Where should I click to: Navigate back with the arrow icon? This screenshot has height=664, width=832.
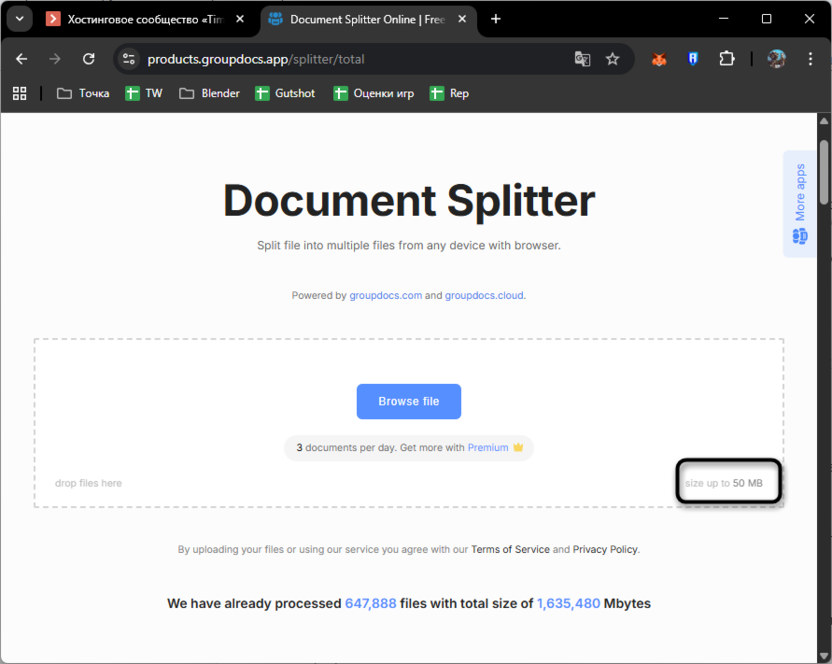(21, 59)
